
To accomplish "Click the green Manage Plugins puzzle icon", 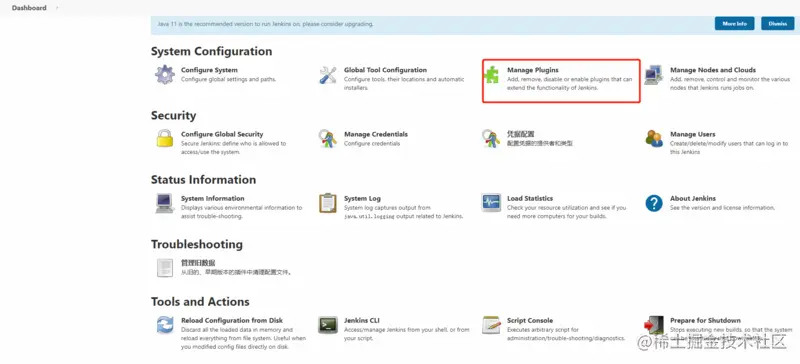I will point(491,75).
